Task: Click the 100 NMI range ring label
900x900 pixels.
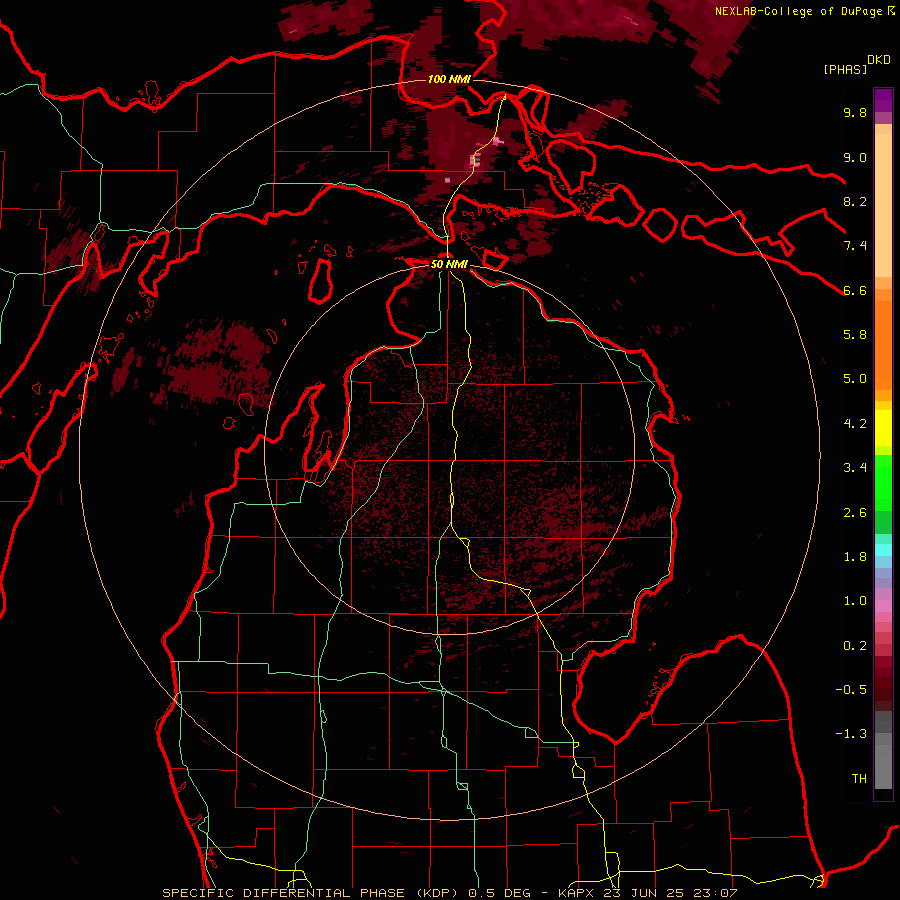Action: pyautogui.click(x=449, y=79)
